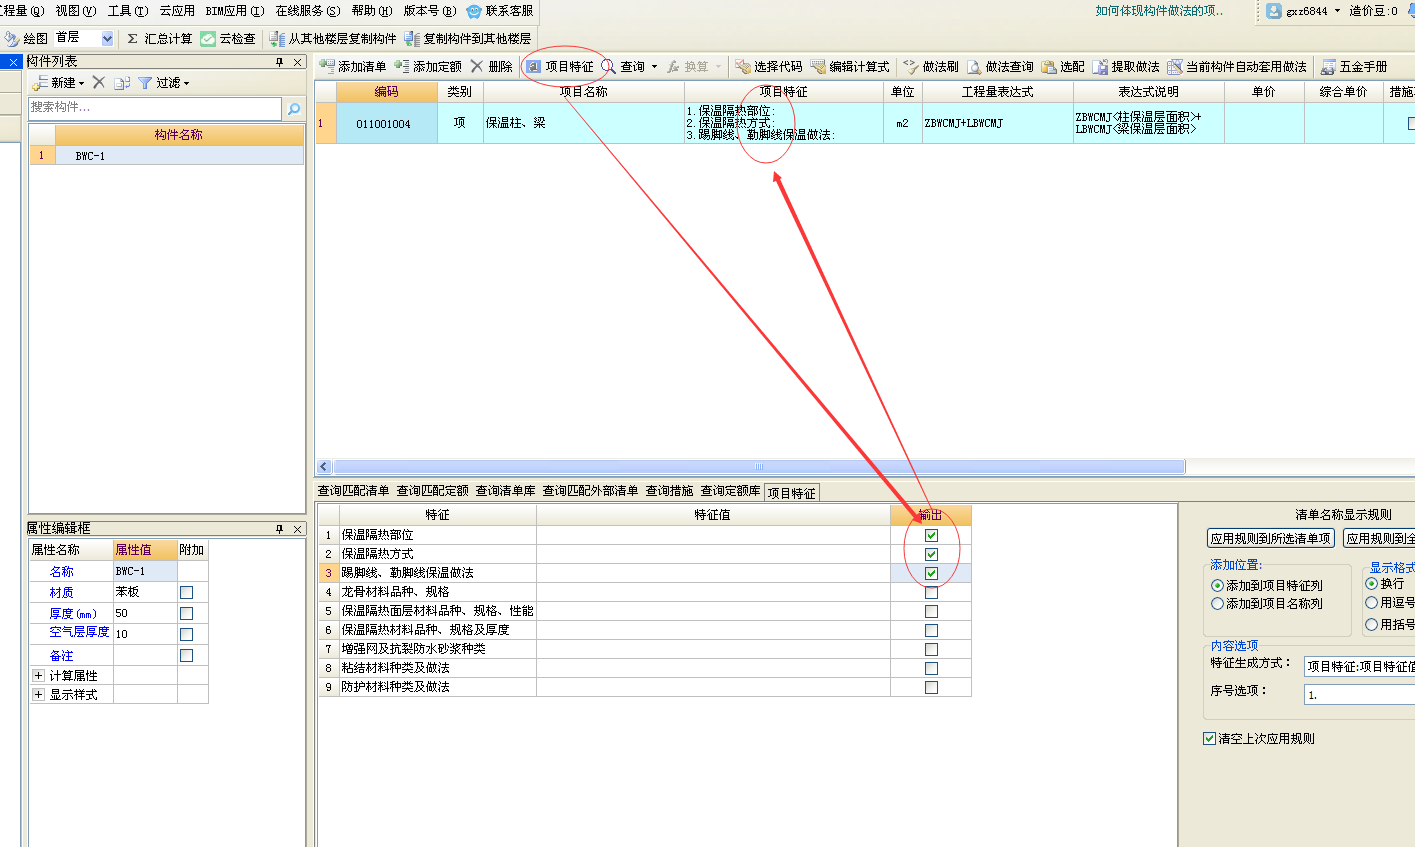Check output for 保温隔热面层材料品种、规格、性能
The width and height of the screenshot is (1415, 847).
pos(931,611)
